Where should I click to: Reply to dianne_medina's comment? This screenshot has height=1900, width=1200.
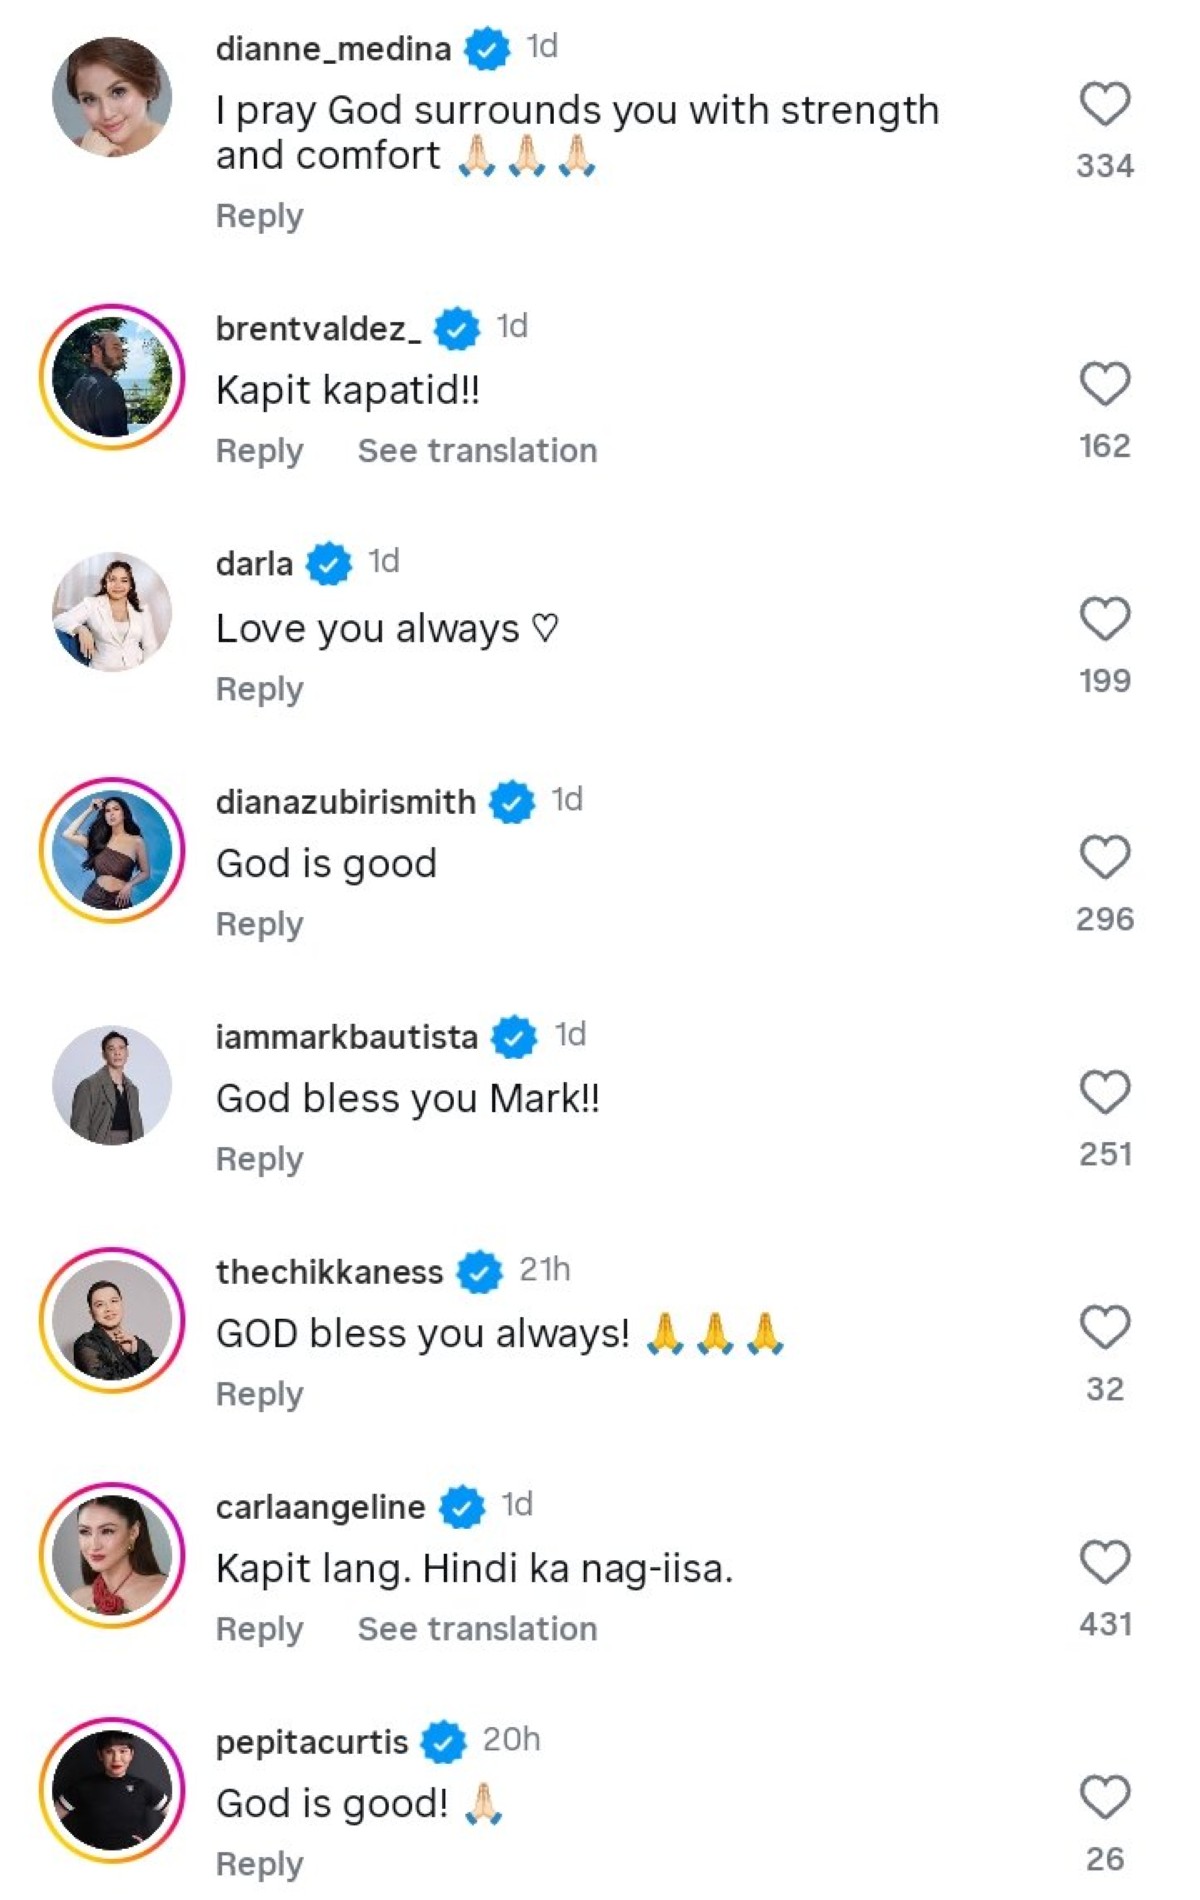[259, 216]
